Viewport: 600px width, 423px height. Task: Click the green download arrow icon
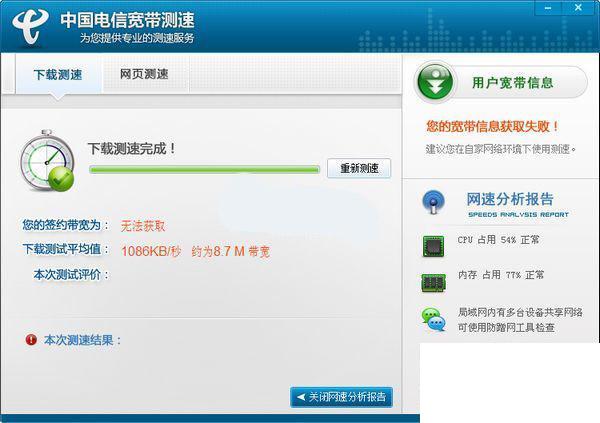tap(435, 82)
